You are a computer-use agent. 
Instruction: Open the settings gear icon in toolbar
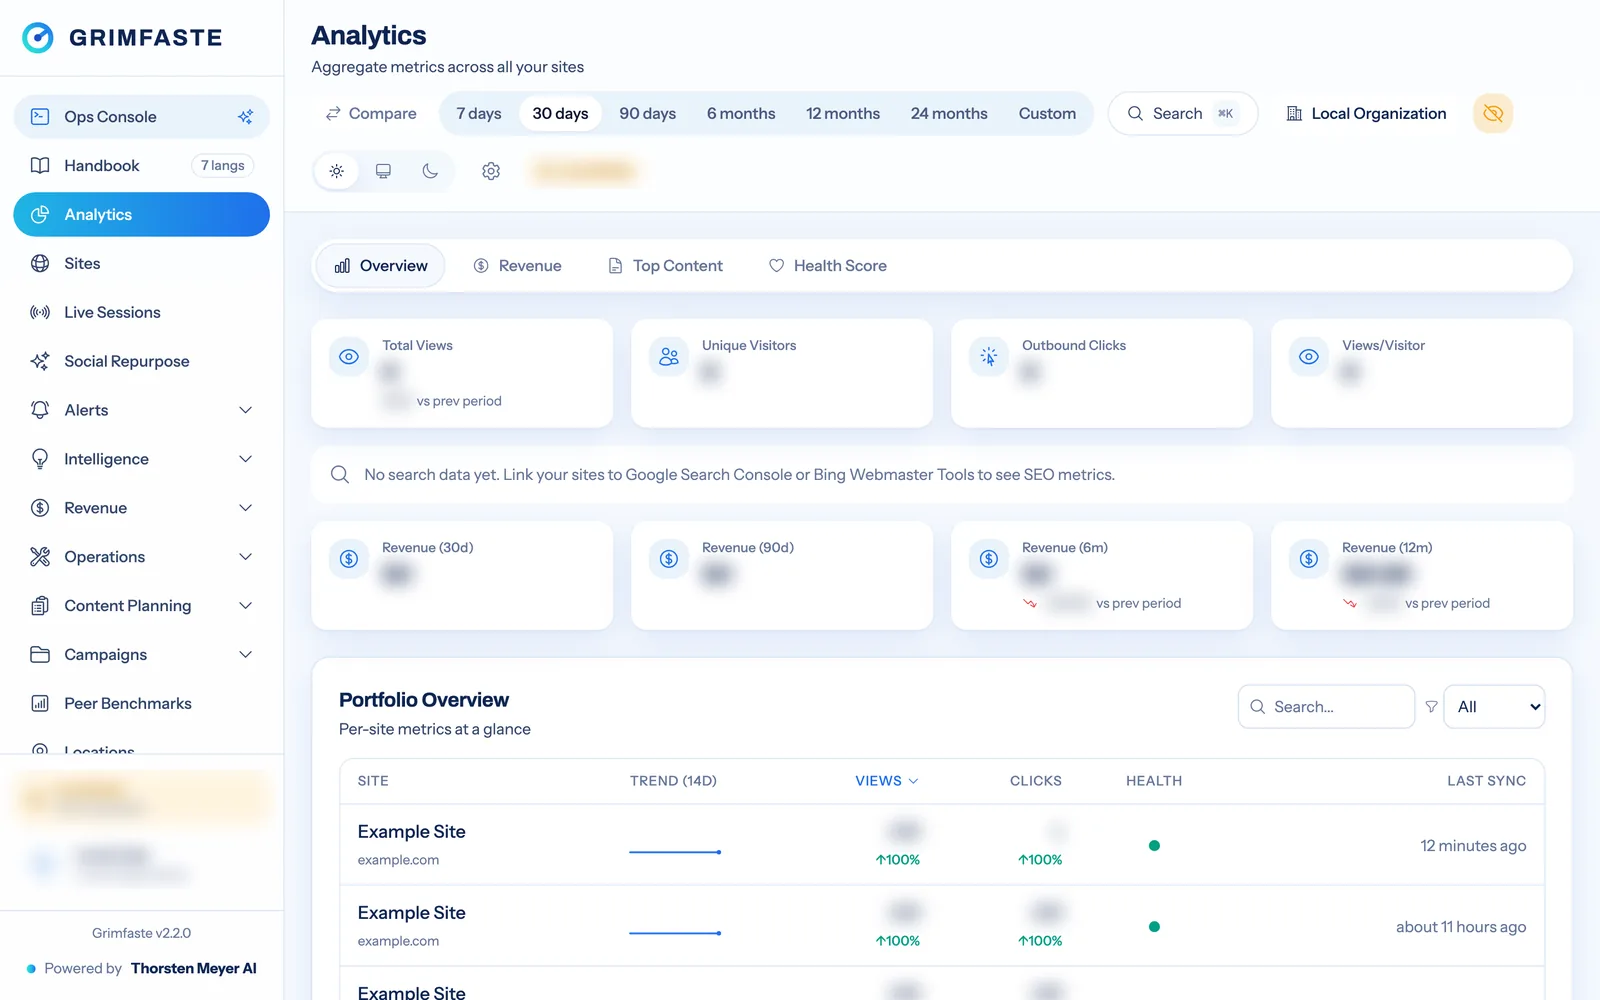(491, 171)
